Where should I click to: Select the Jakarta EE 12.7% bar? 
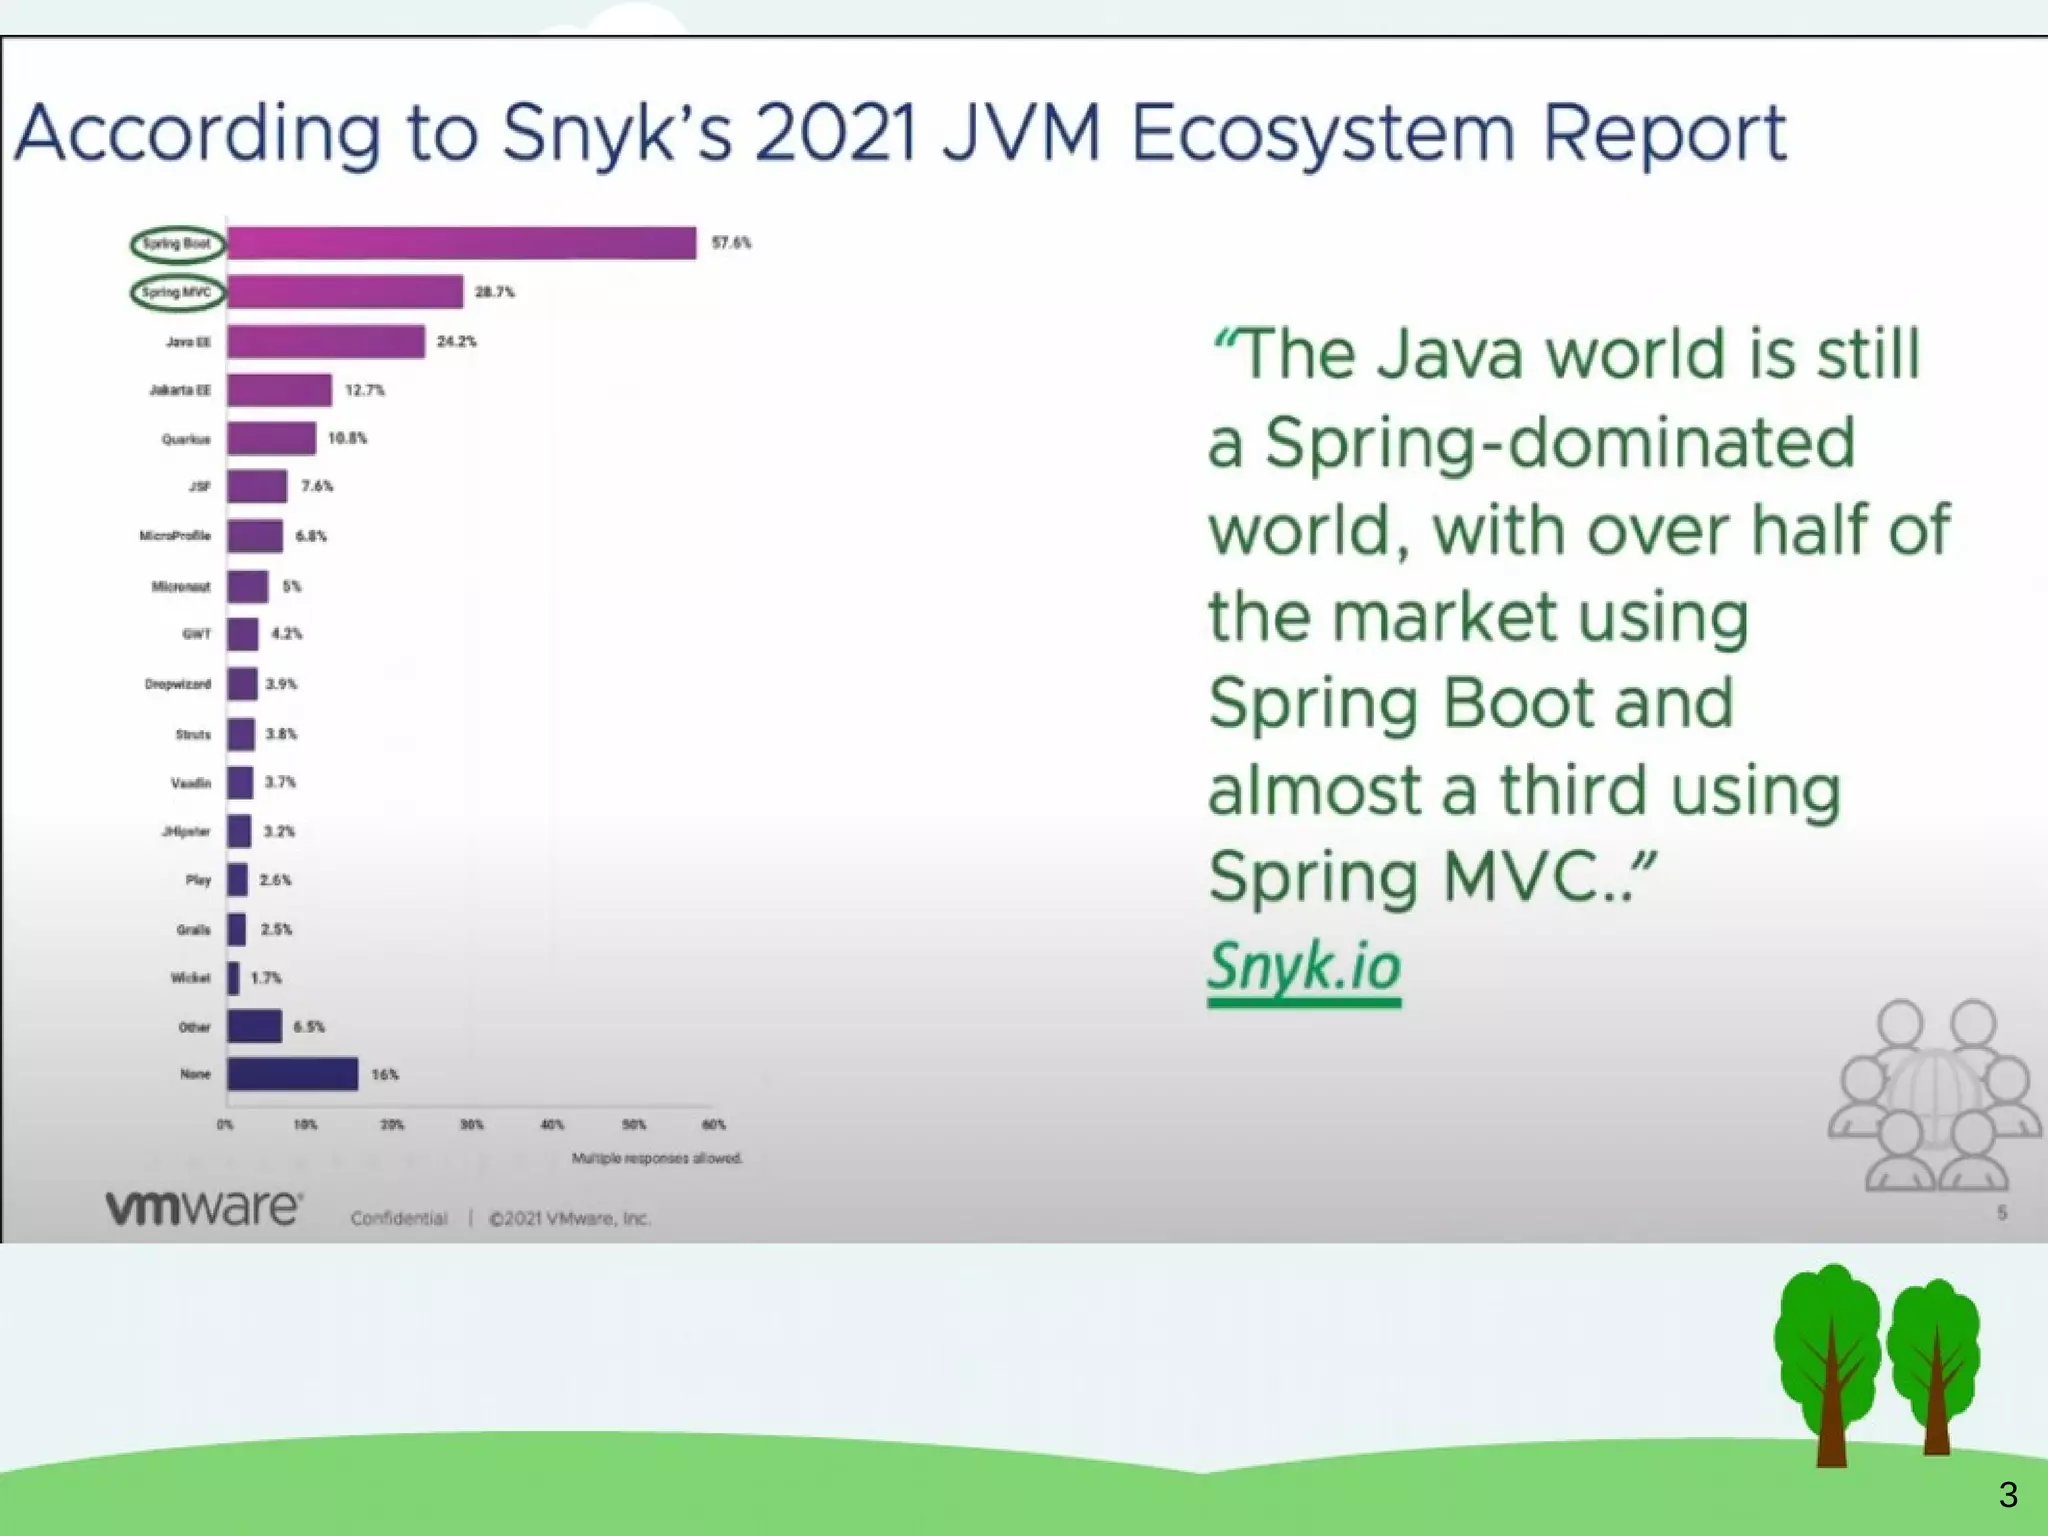[279, 390]
